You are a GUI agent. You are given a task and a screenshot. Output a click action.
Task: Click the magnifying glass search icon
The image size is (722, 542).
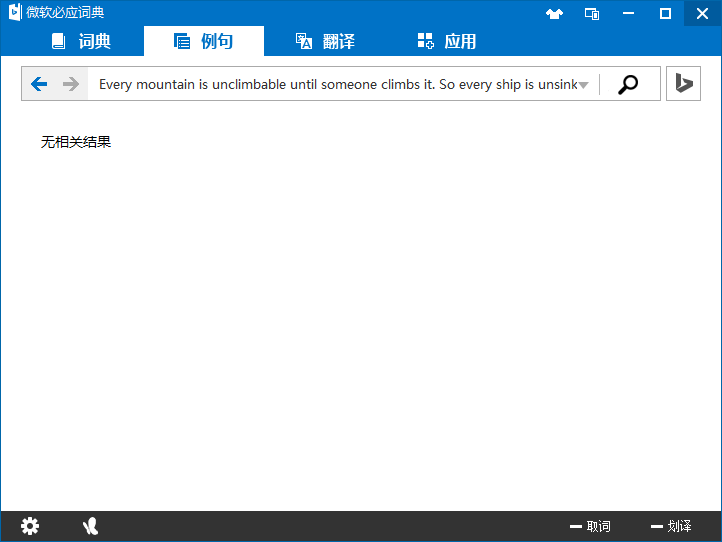(628, 84)
